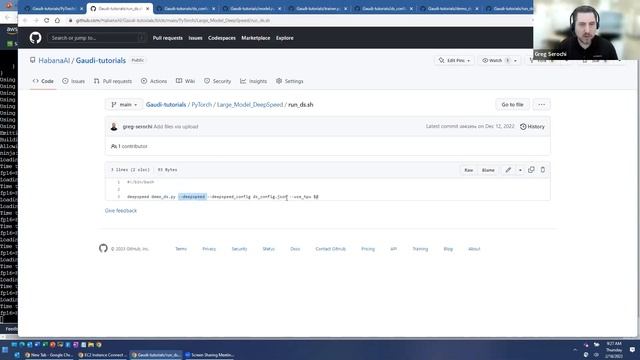Open the footer Security link
Image resolution: width=640 pixels, height=360 pixels.
240,249
